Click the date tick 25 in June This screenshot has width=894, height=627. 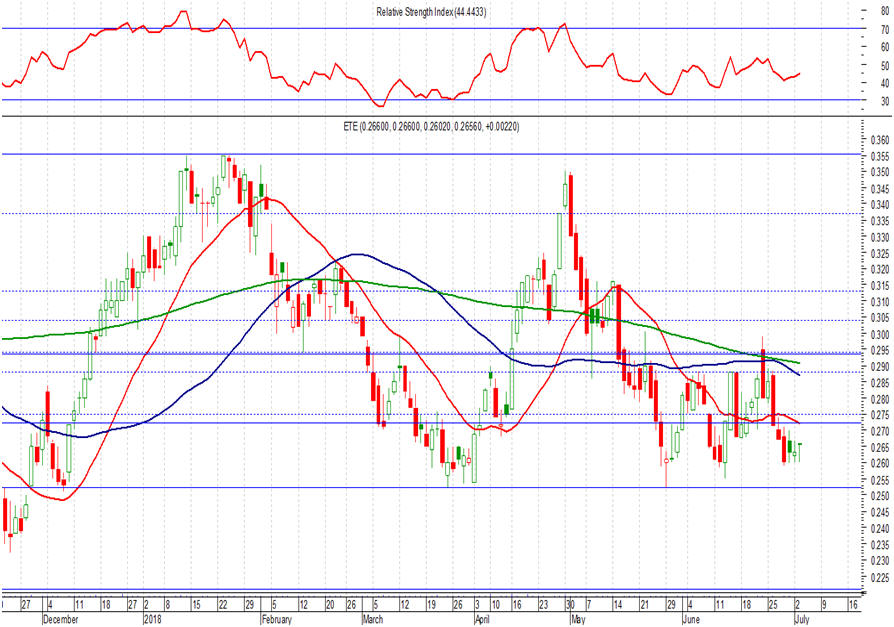pyautogui.click(x=773, y=605)
